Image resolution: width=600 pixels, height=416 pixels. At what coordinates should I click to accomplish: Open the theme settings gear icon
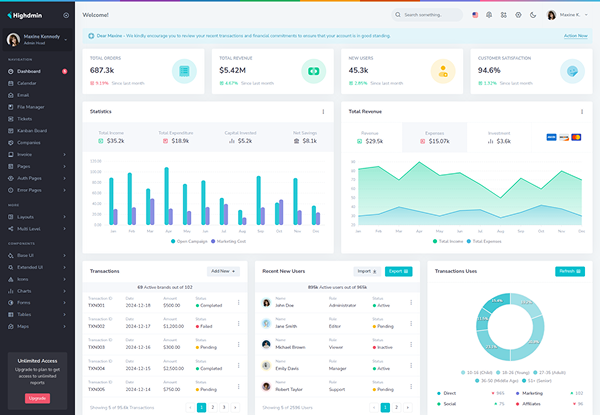click(x=518, y=15)
